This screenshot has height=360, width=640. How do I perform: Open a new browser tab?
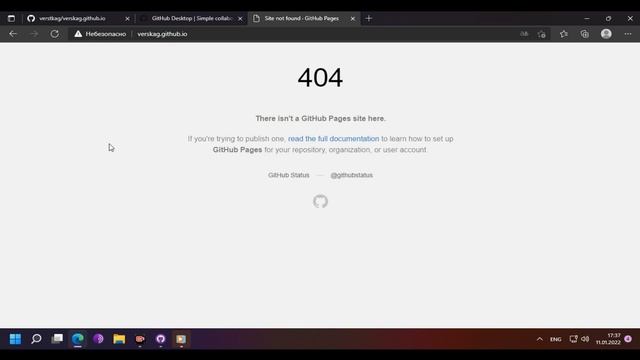pyautogui.click(x=369, y=18)
